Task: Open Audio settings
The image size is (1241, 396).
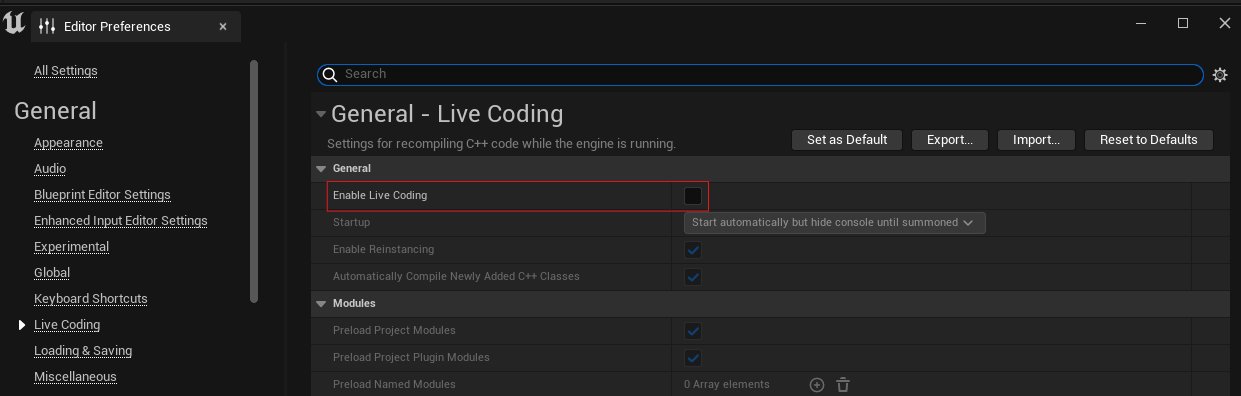Action: [x=50, y=169]
